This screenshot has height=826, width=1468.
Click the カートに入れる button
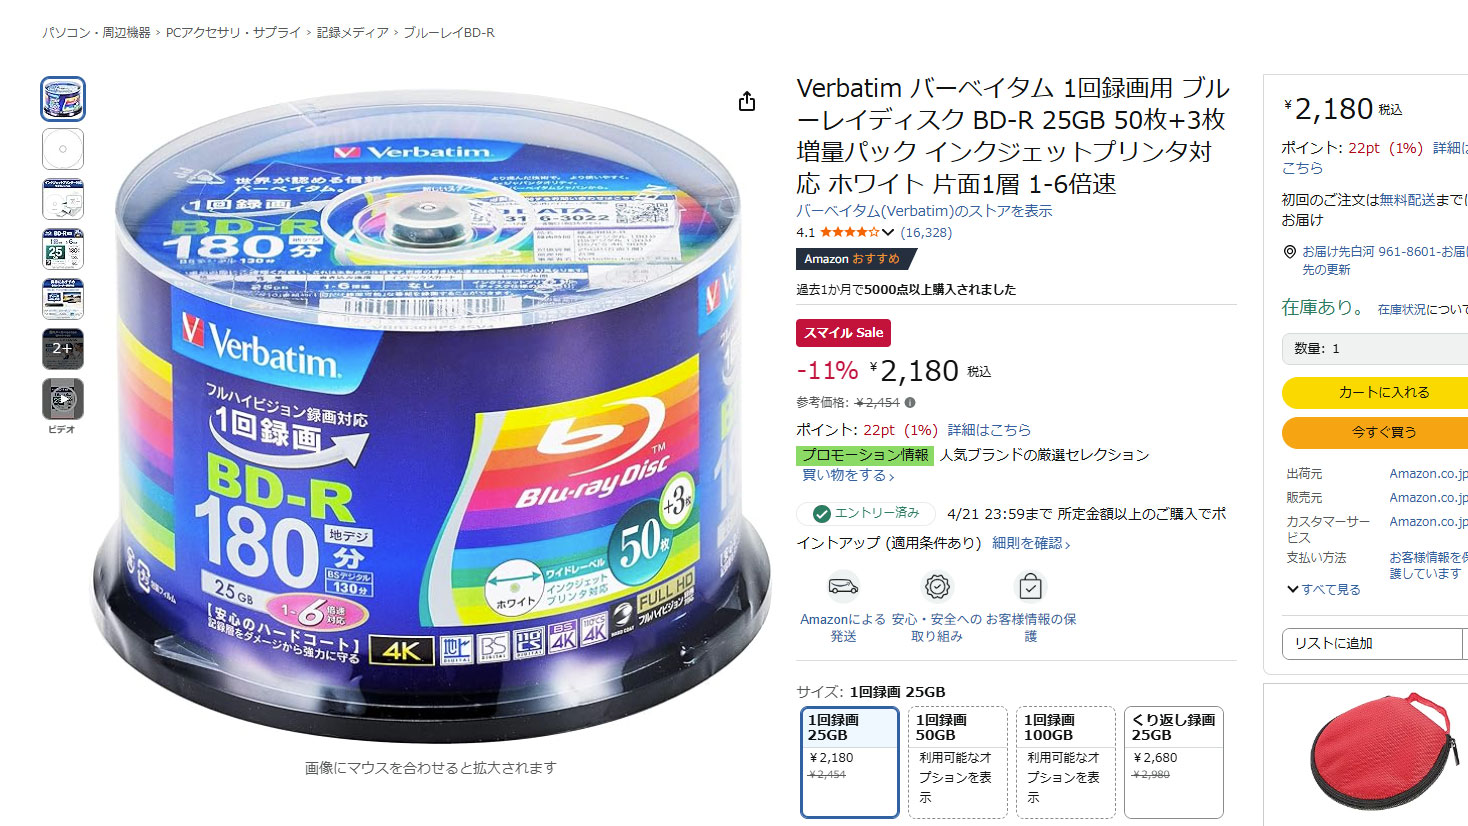(x=1375, y=393)
